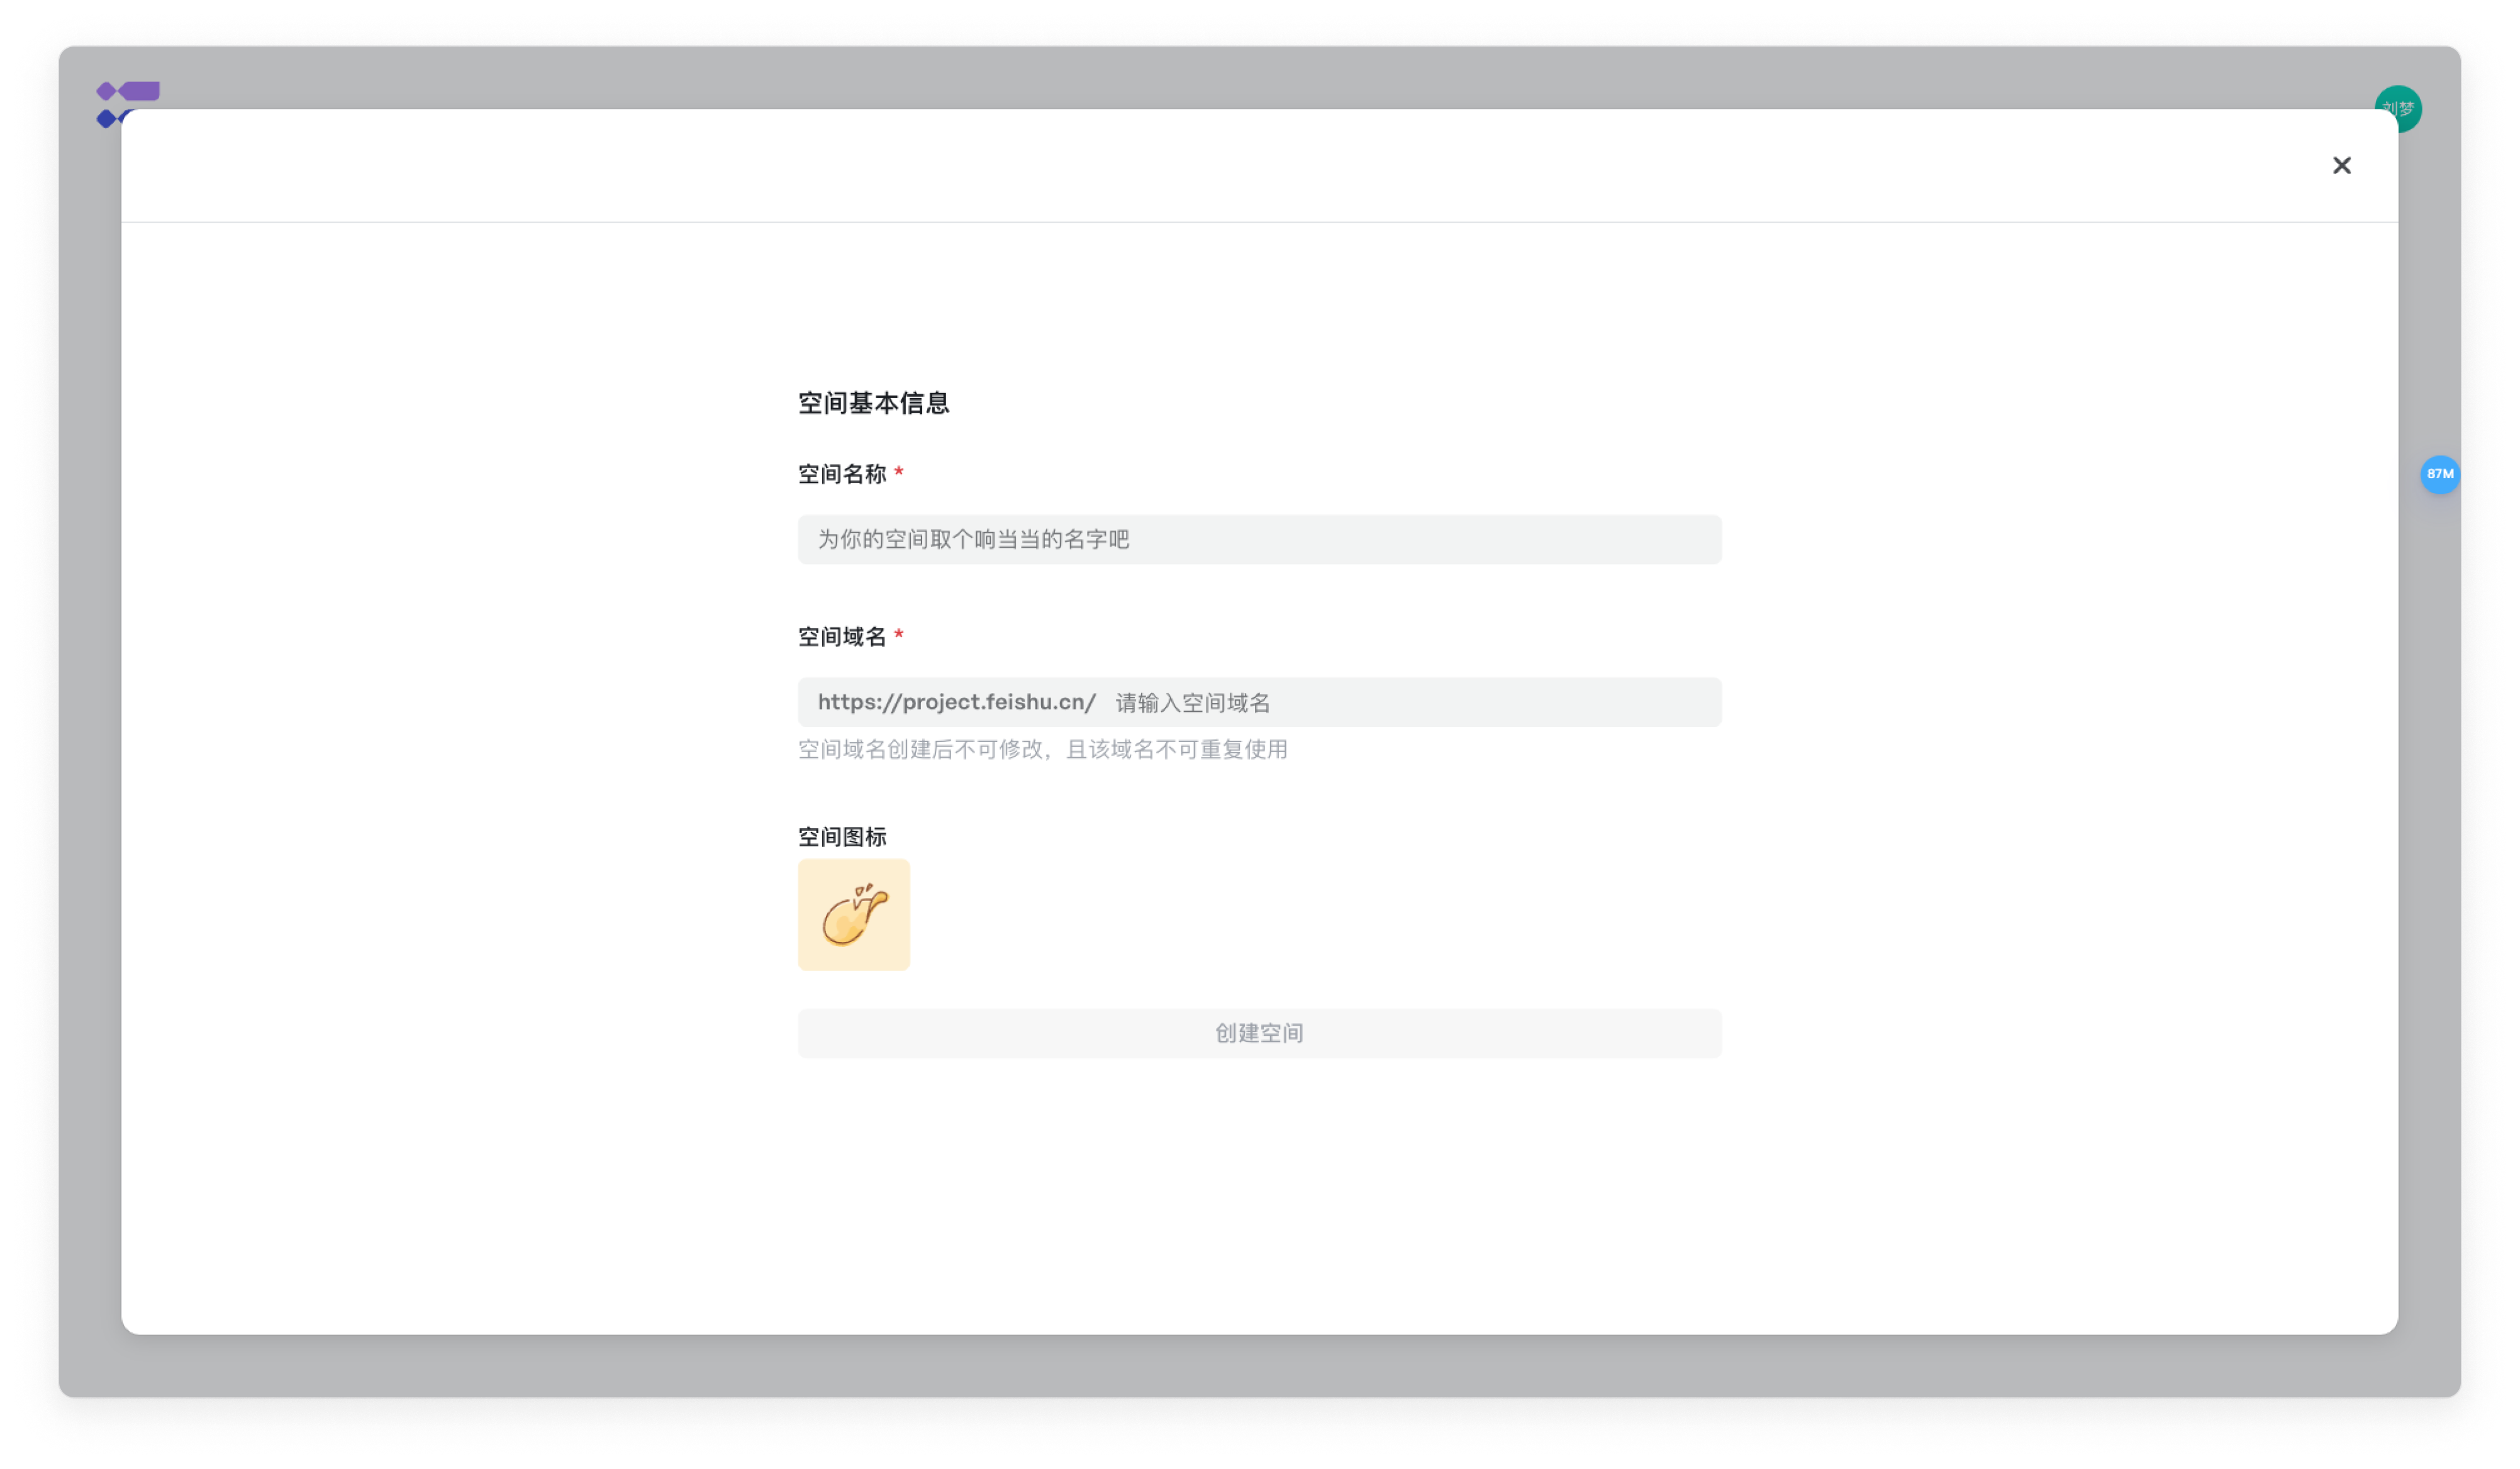Open the green user avatar menu
Viewport: 2520px width, 1469px height.
pyautogui.click(x=2398, y=108)
